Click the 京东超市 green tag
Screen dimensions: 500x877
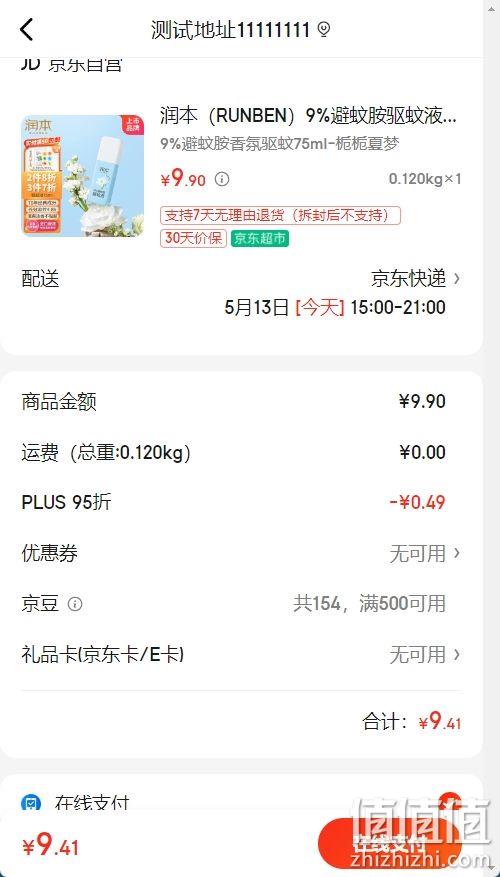(x=260, y=239)
